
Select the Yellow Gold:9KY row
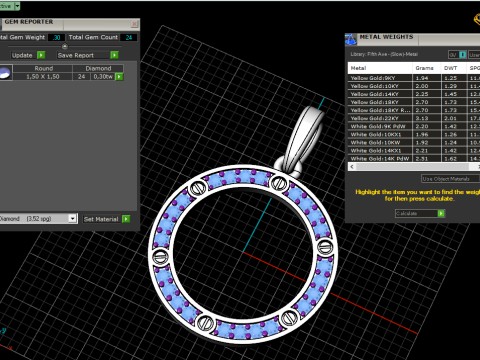click(414, 78)
